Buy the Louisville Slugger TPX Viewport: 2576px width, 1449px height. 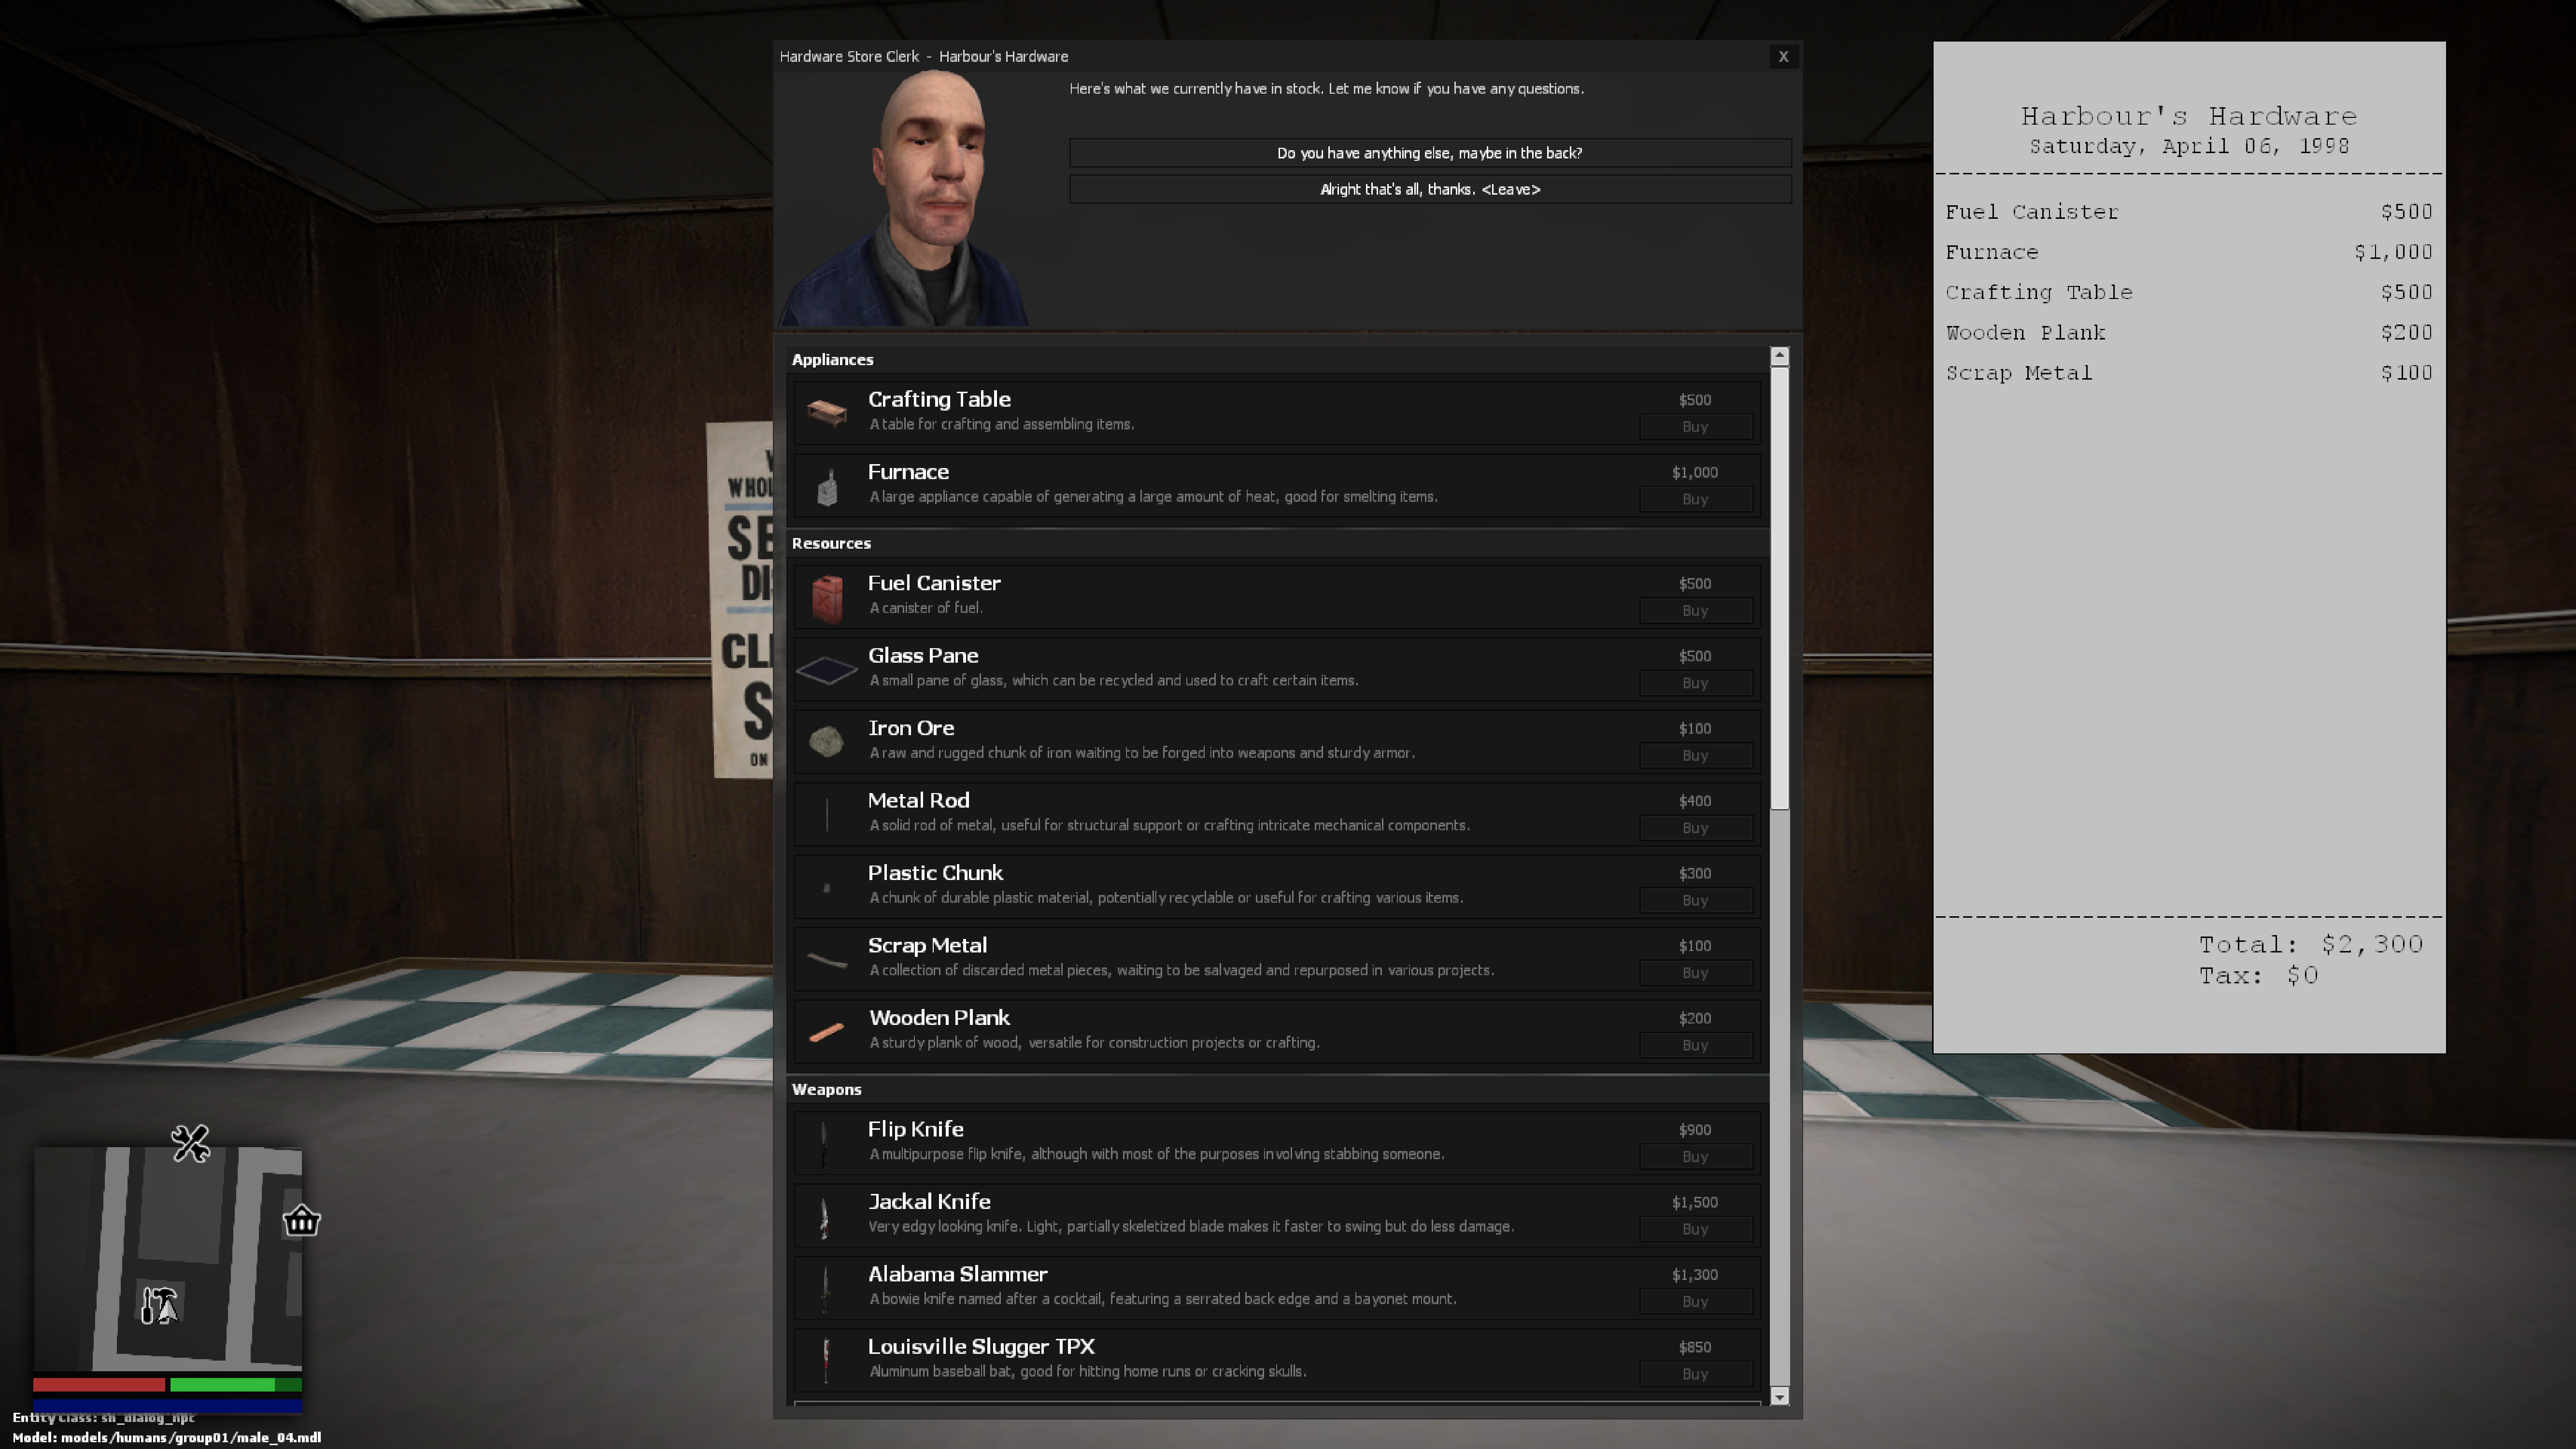(x=1695, y=1374)
